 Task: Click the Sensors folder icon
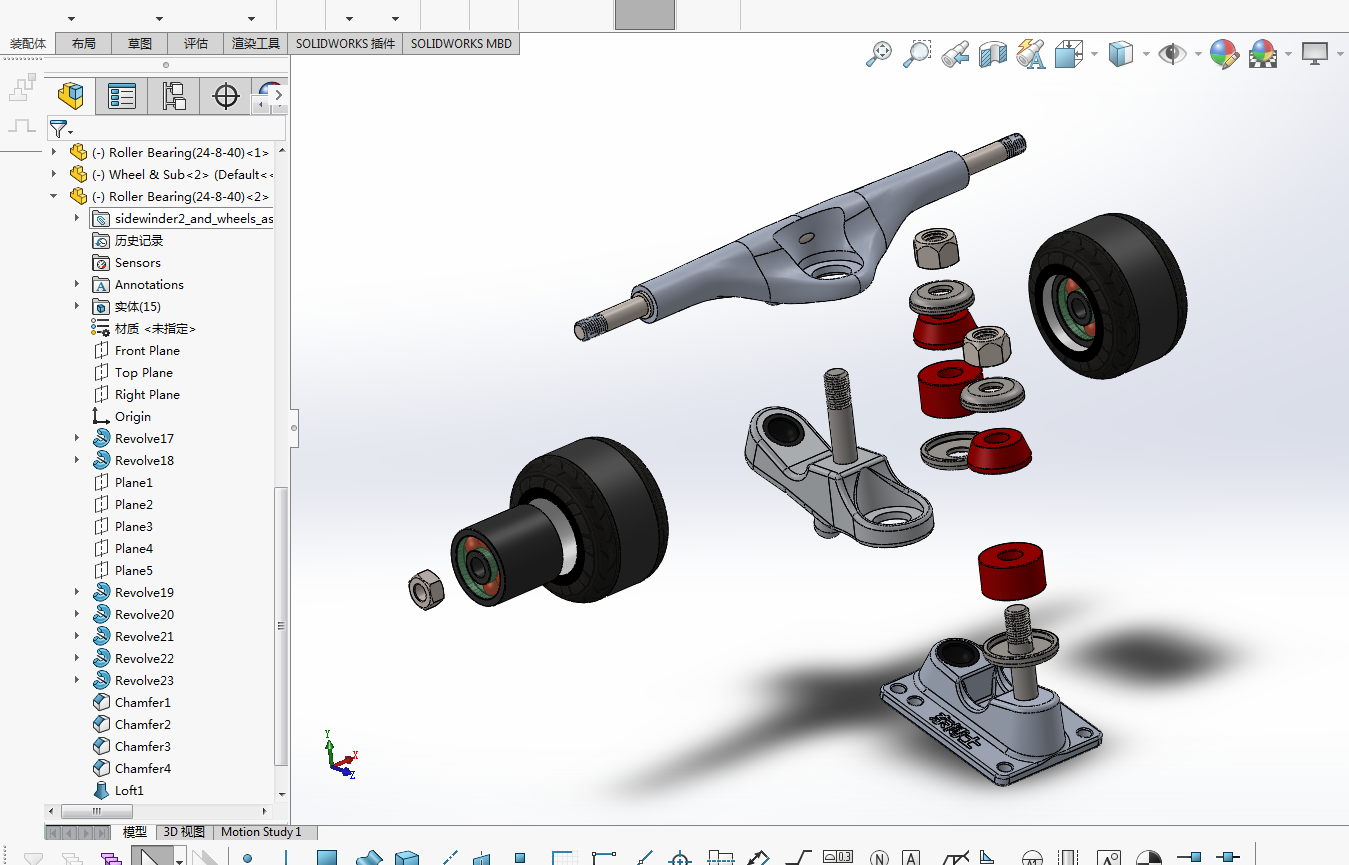tap(101, 263)
